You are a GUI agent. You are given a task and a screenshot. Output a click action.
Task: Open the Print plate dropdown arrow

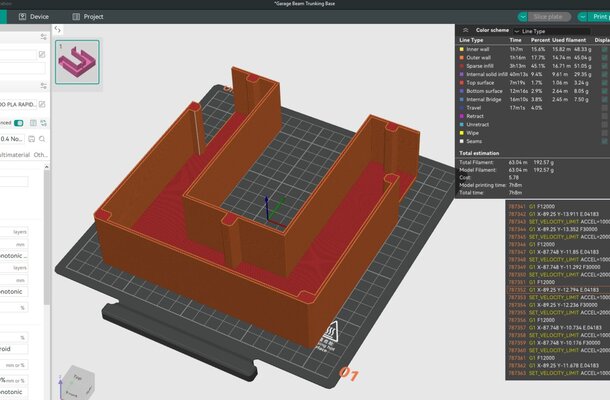582,17
